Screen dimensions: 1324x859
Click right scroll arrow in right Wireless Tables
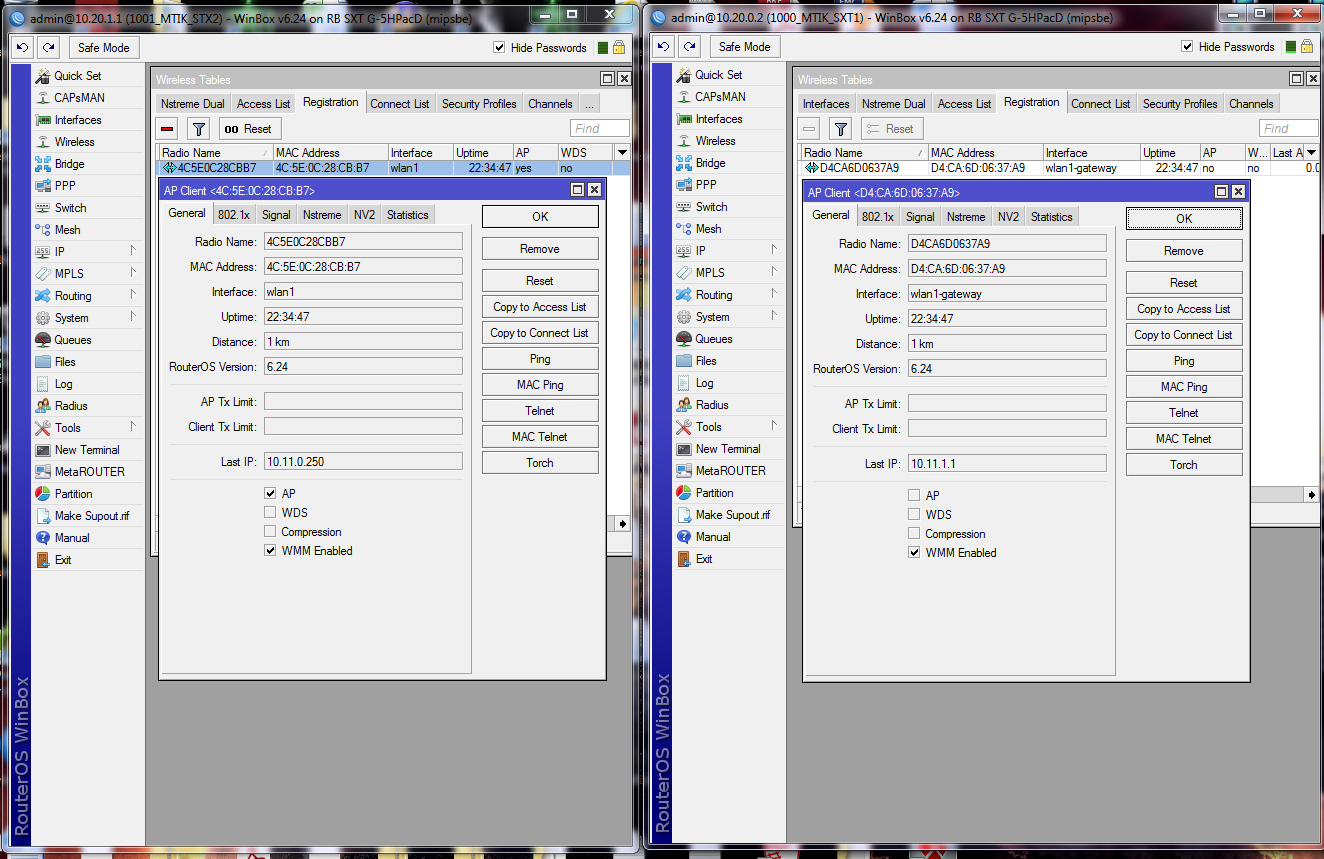point(1312,495)
